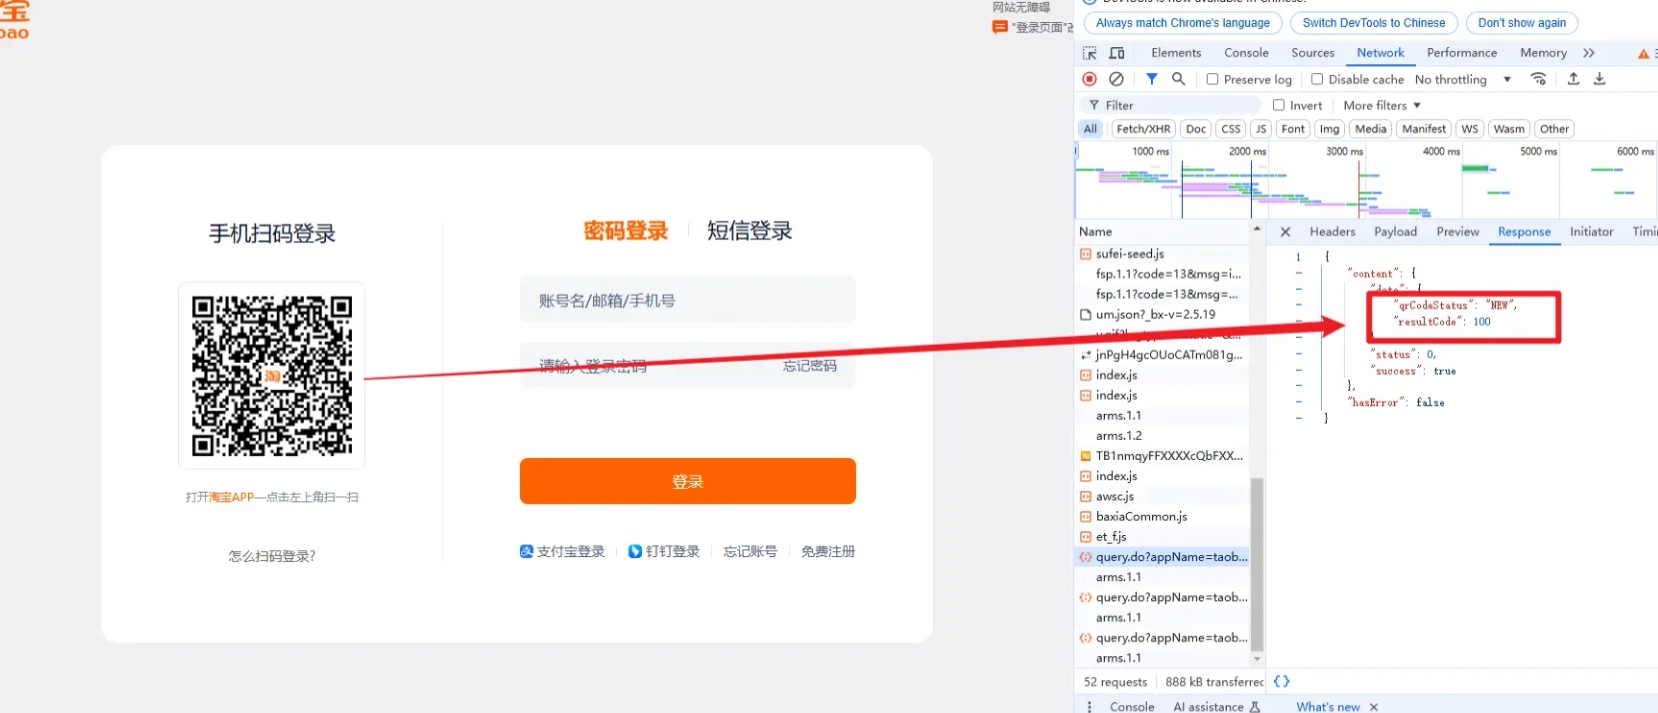The height and width of the screenshot is (713, 1658).
Task: Open DevTools drawer three-dots menu
Action: [1089, 706]
